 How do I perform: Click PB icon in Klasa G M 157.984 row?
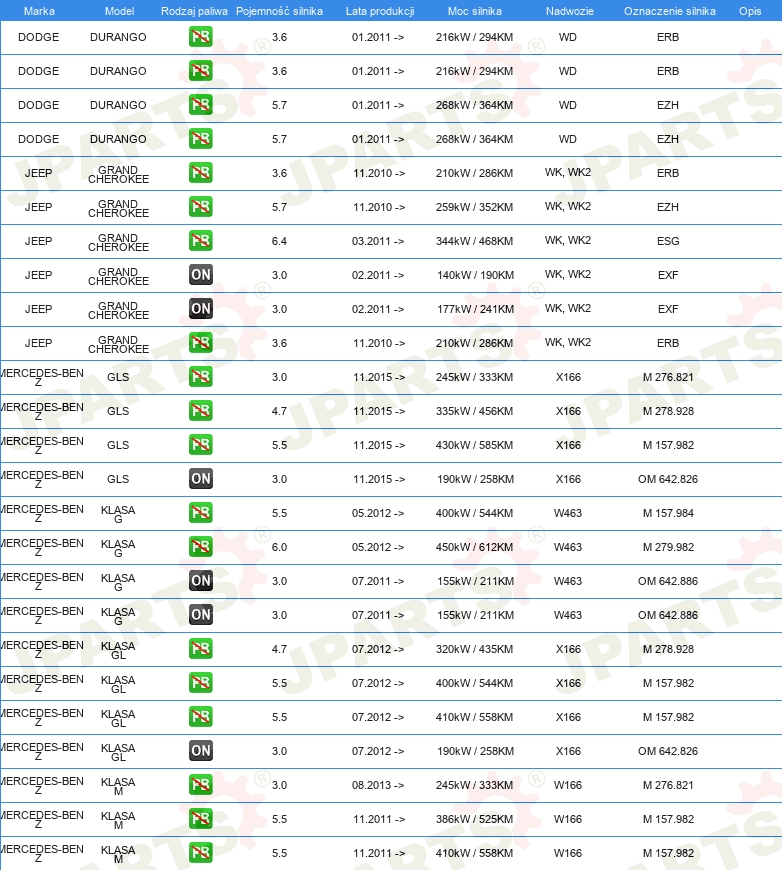pyautogui.click(x=200, y=513)
